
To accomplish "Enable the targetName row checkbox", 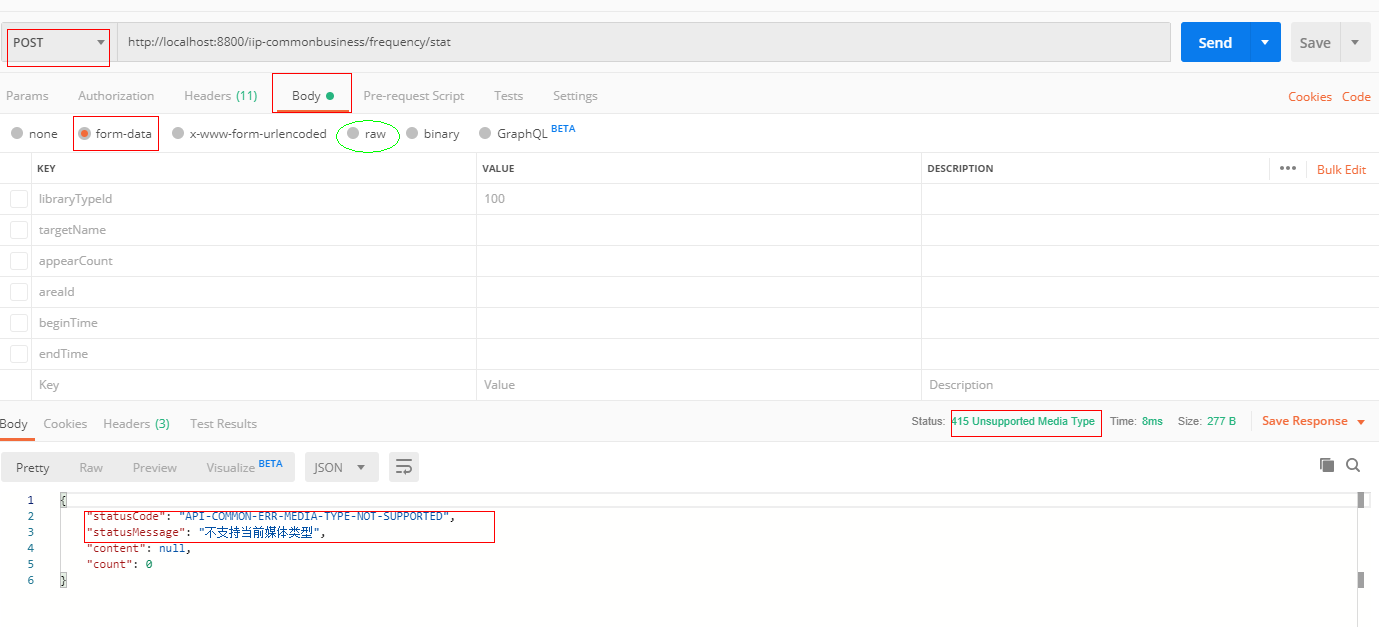I will (19, 230).
